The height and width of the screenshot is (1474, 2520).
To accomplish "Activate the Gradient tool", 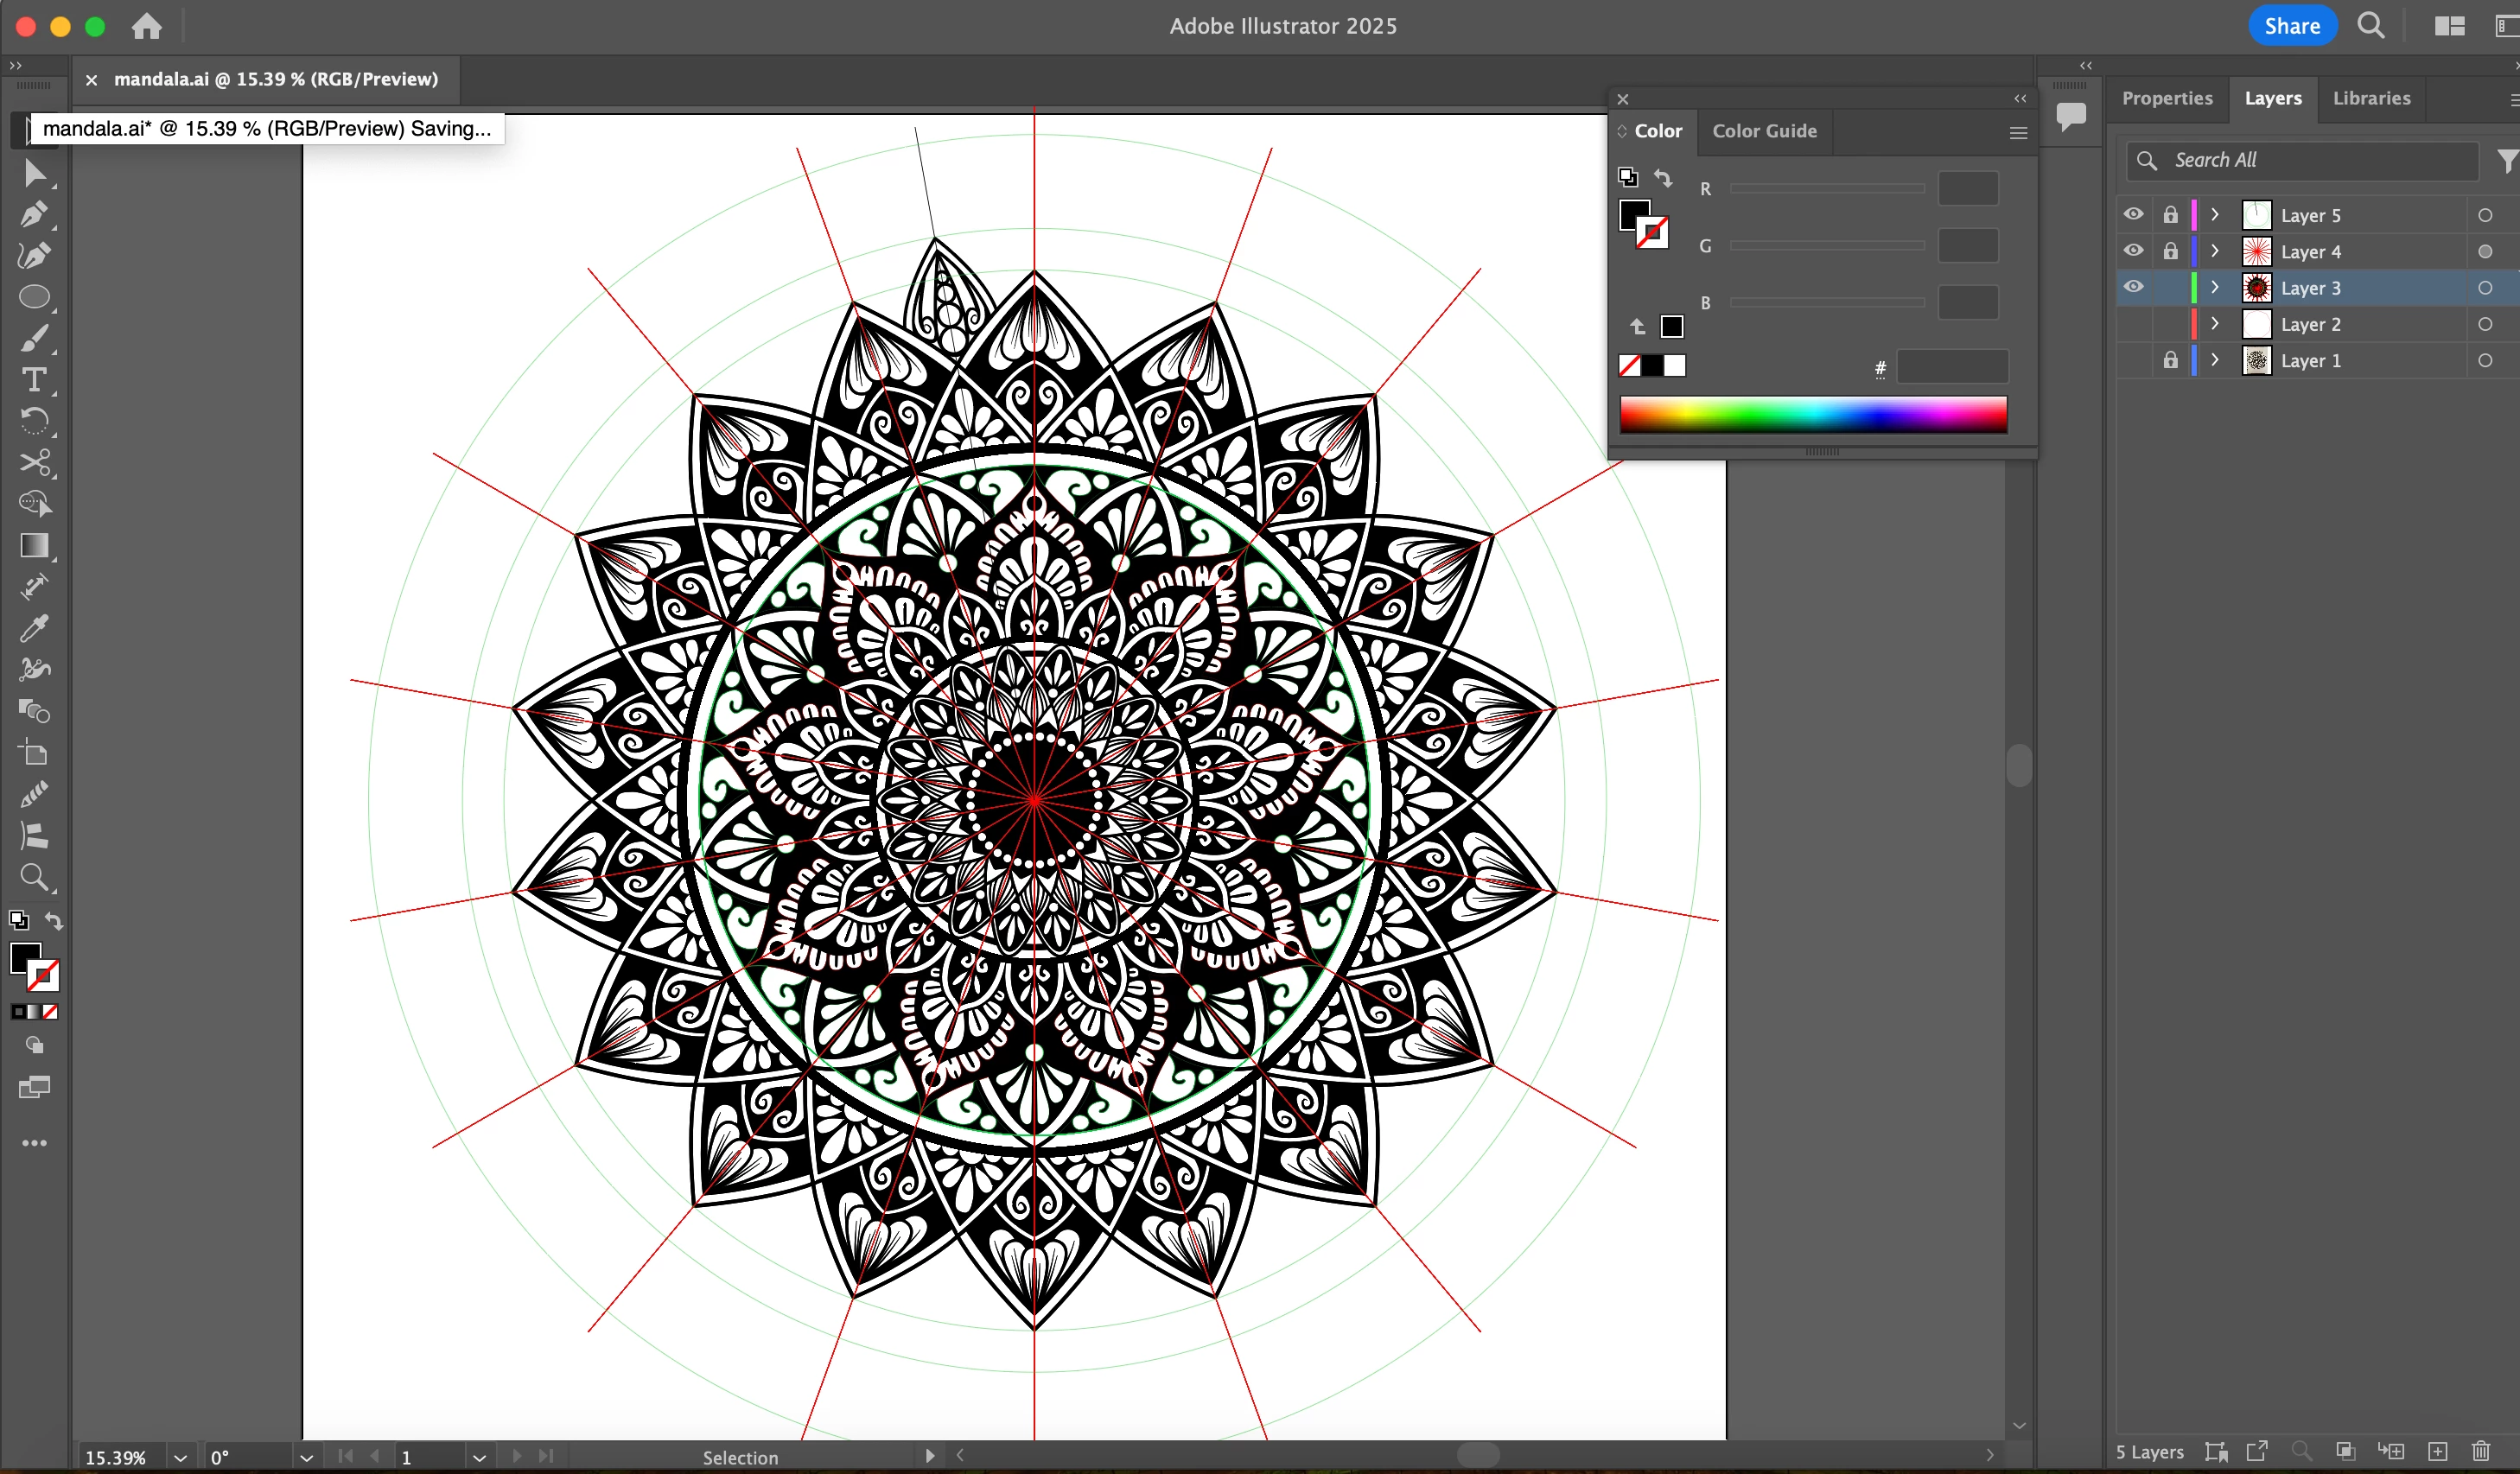I will (x=34, y=545).
